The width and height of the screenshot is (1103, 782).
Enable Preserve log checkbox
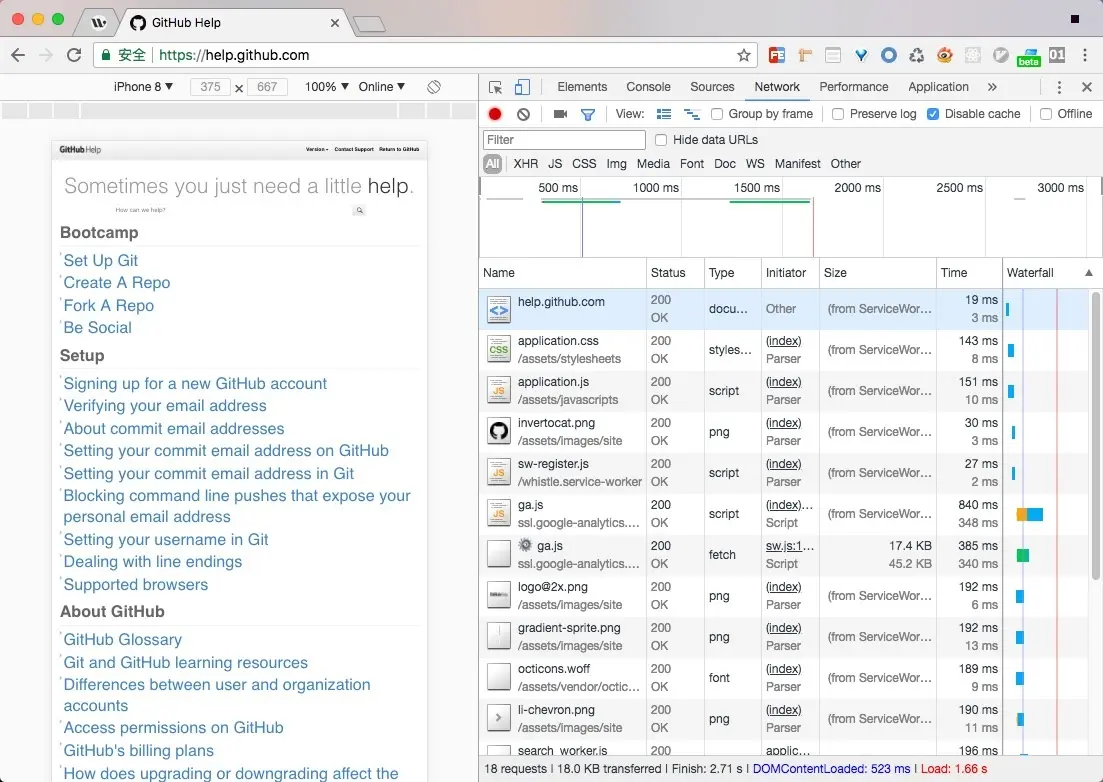coord(838,114)
